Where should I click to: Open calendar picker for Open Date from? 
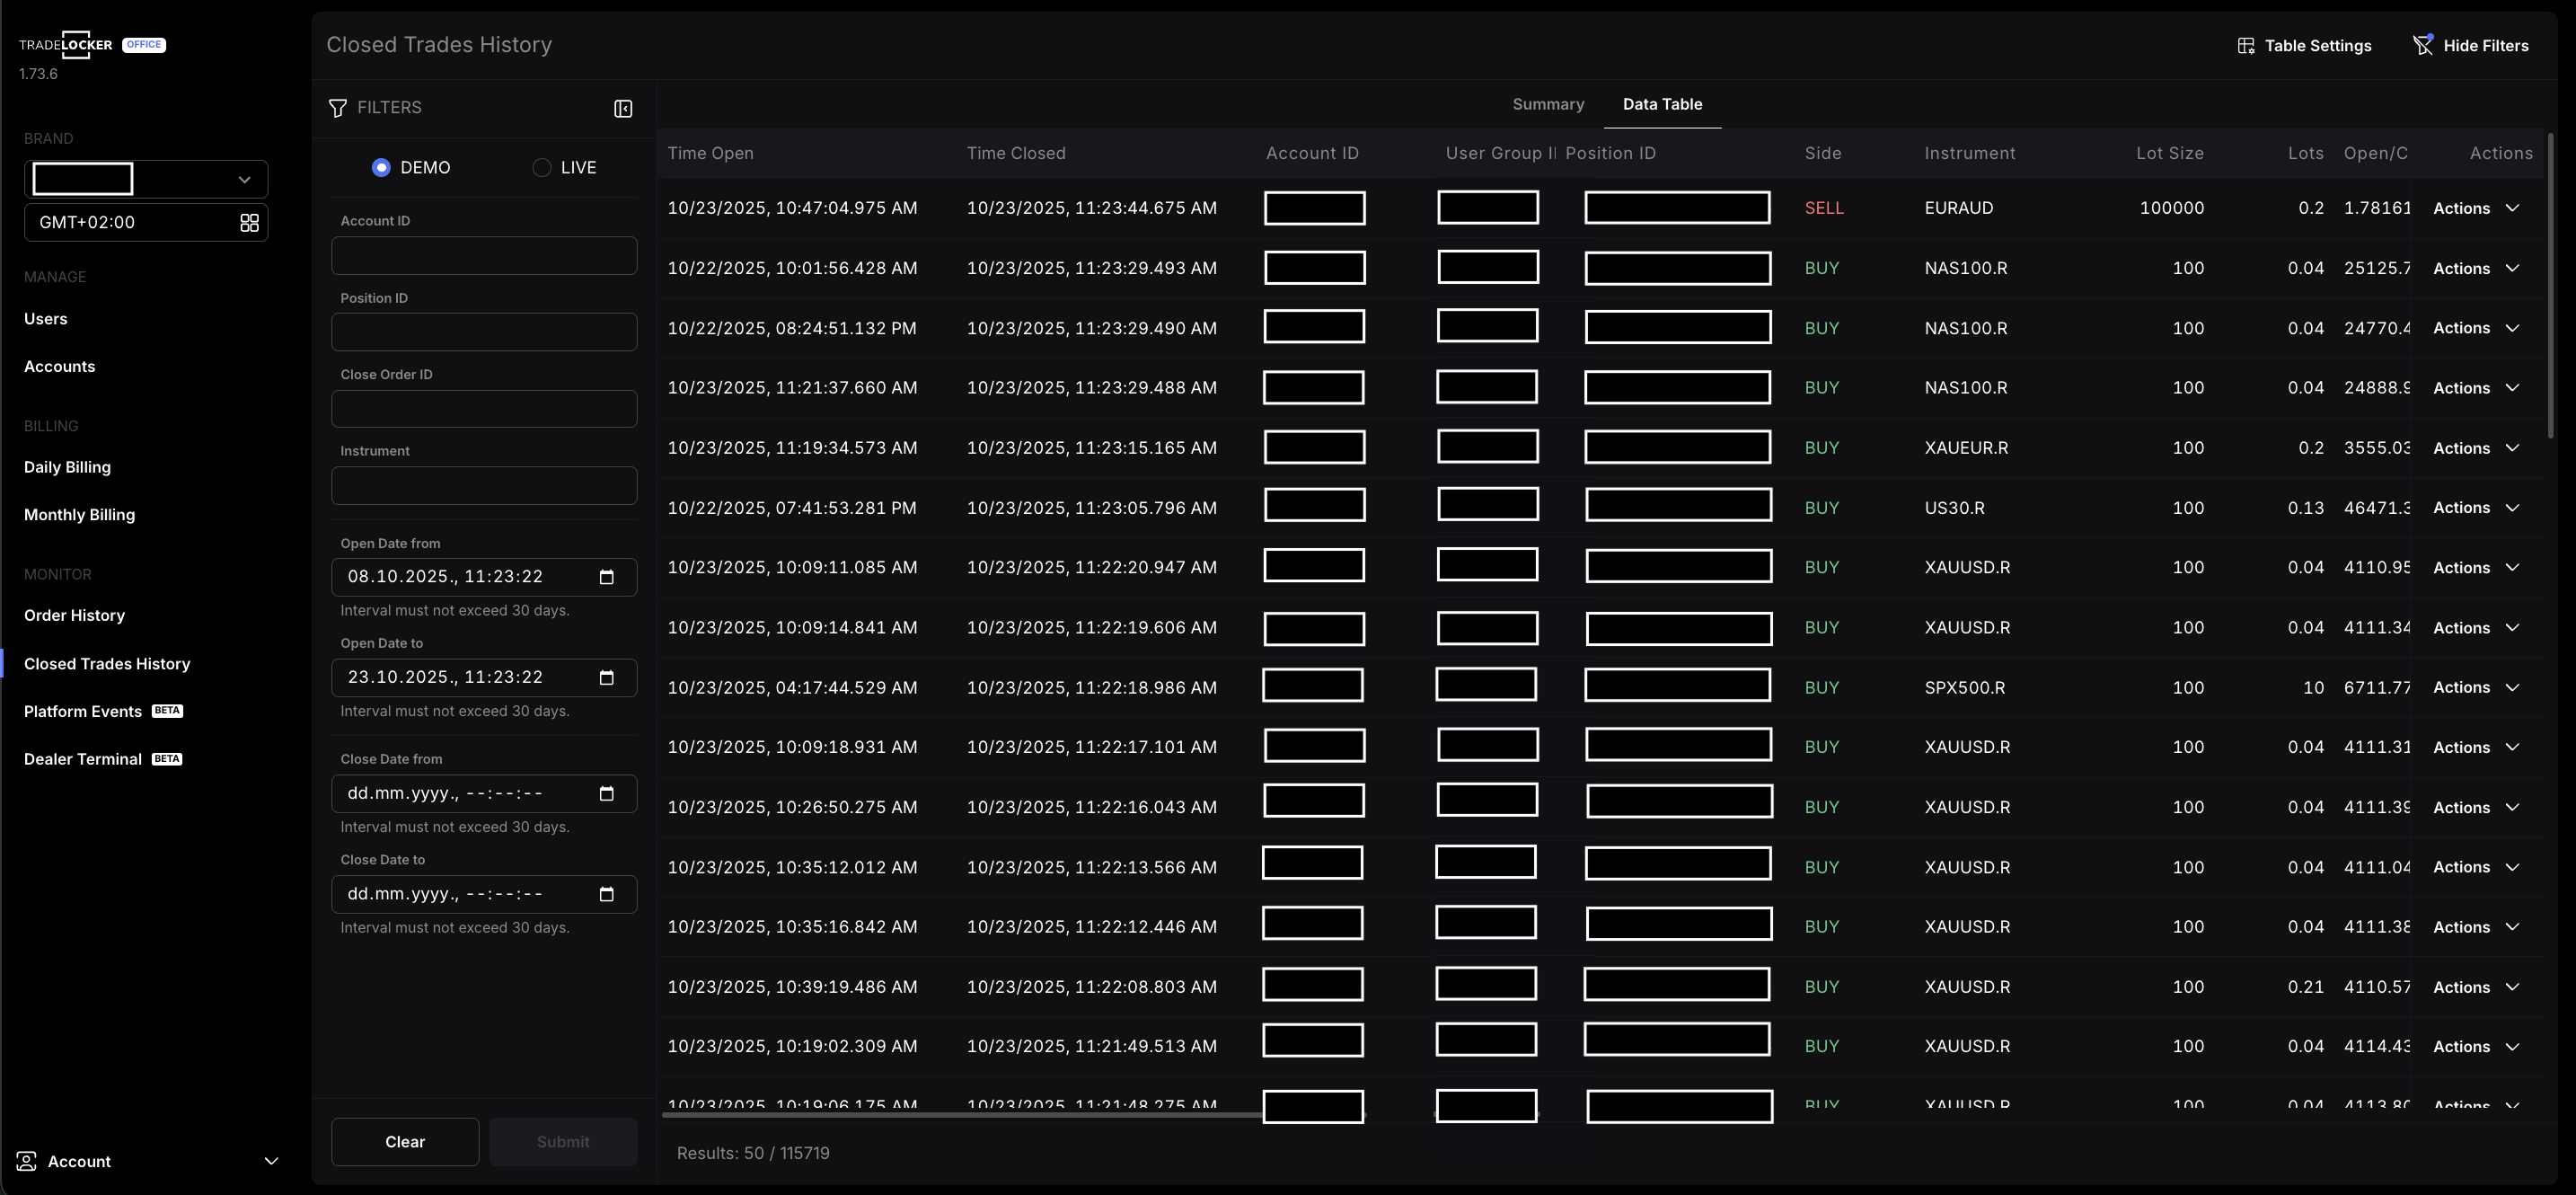click(x=606, y=577)
